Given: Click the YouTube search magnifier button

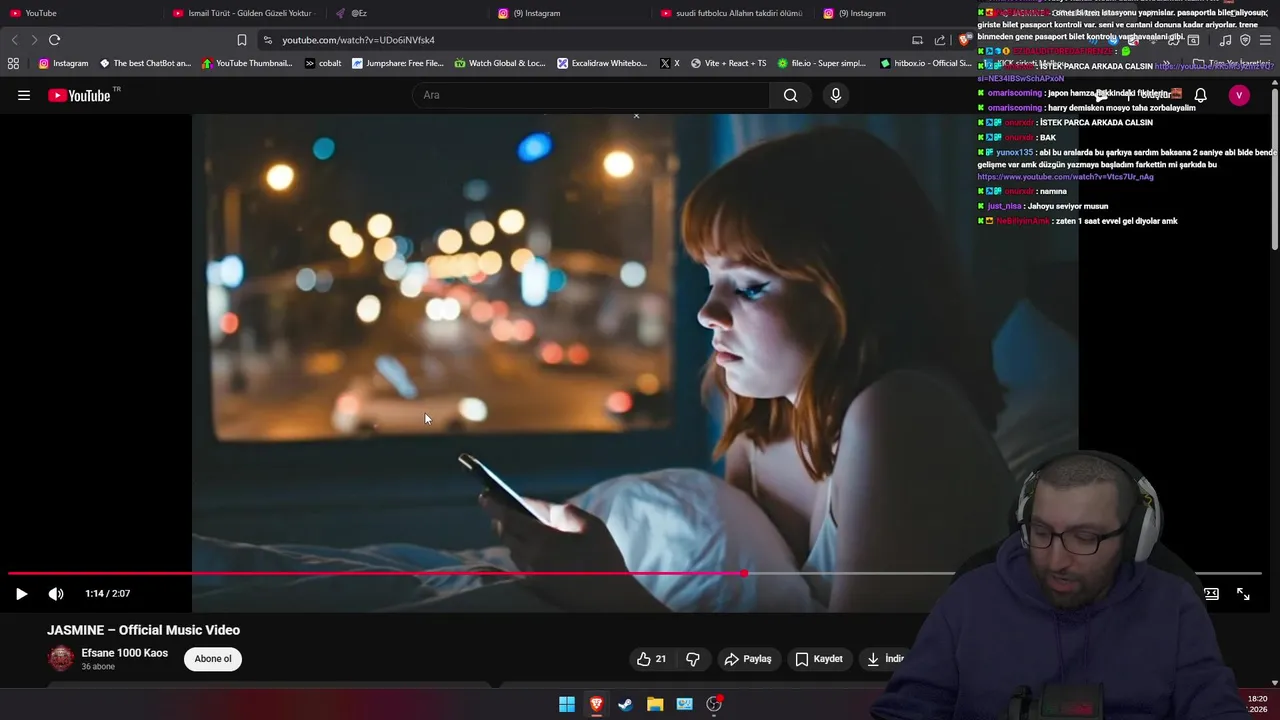Looking at the screenshot, I should click(790, 95).
